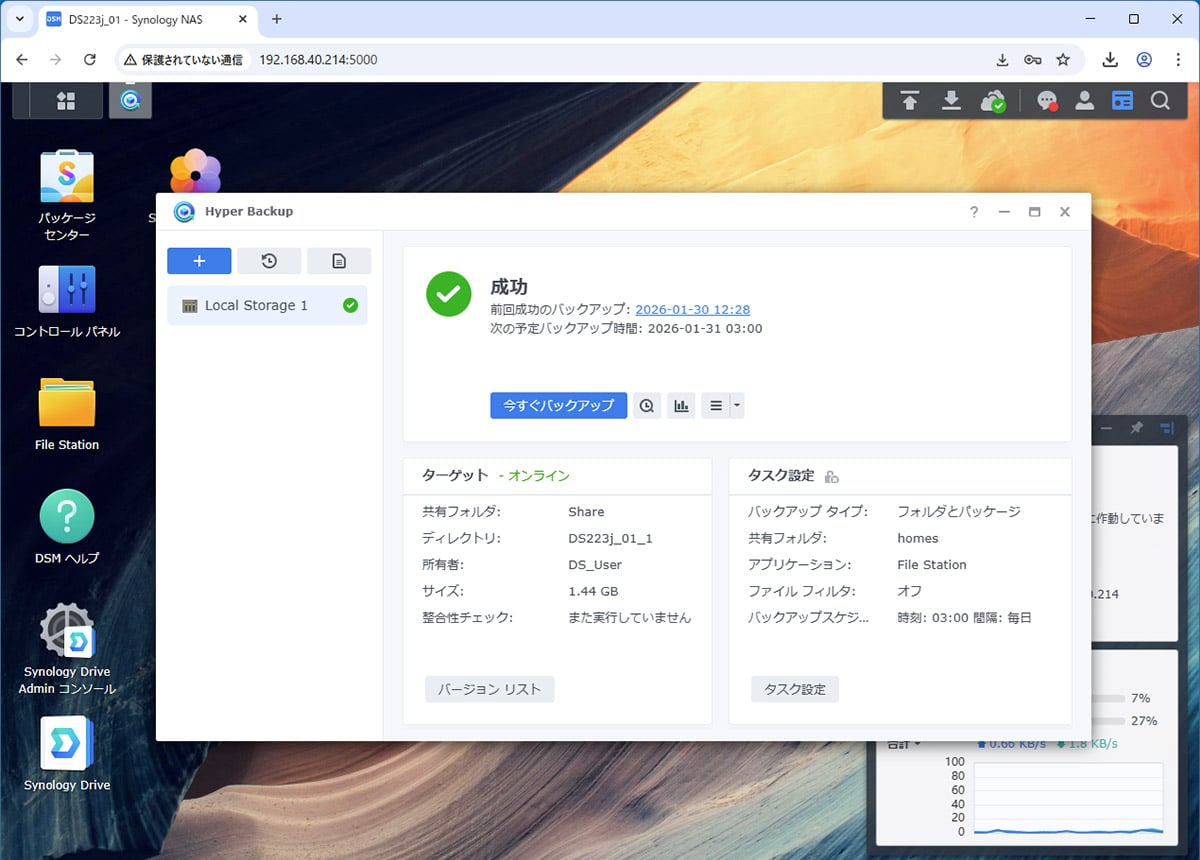Open DSM notifications chat bubble icon
This screenshot has height=860, width=1200.
coord(1047,101)
